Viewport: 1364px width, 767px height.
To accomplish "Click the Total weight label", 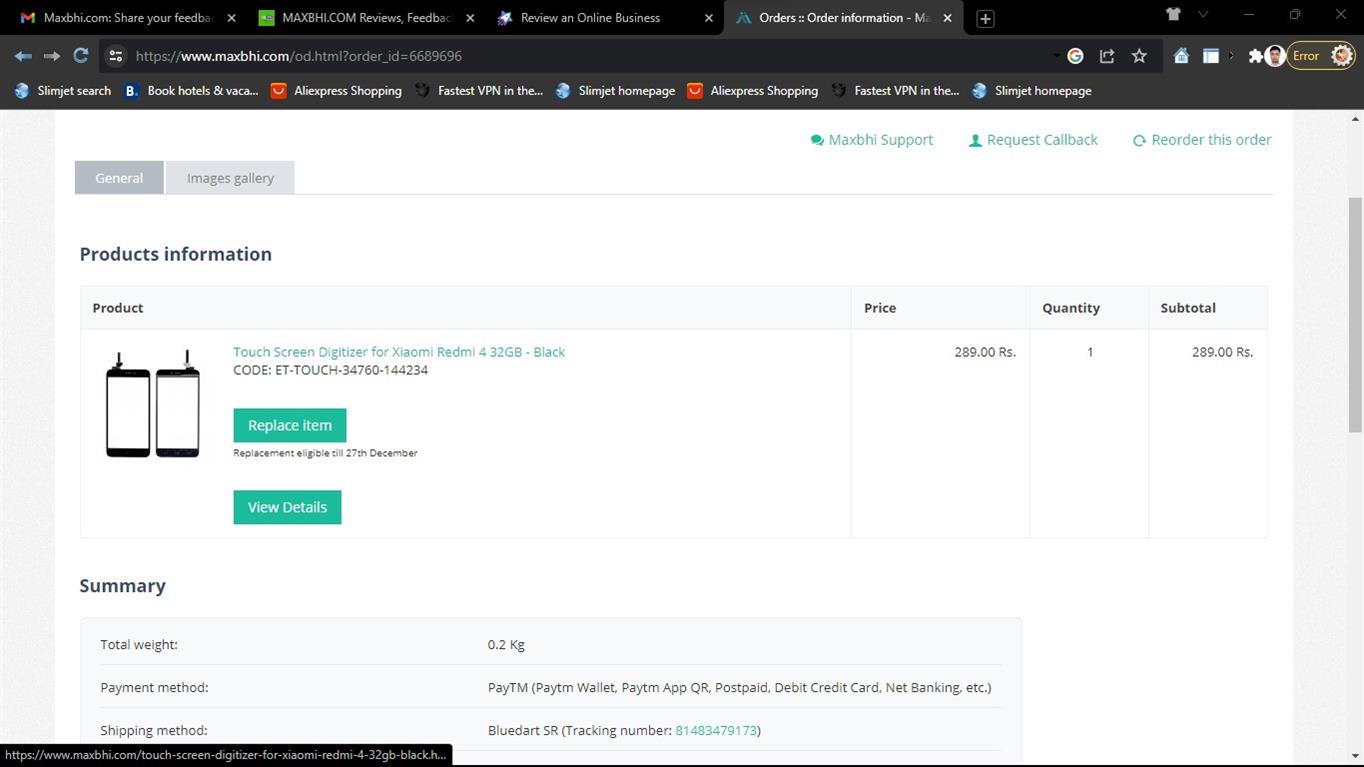I will coord(139,645).
